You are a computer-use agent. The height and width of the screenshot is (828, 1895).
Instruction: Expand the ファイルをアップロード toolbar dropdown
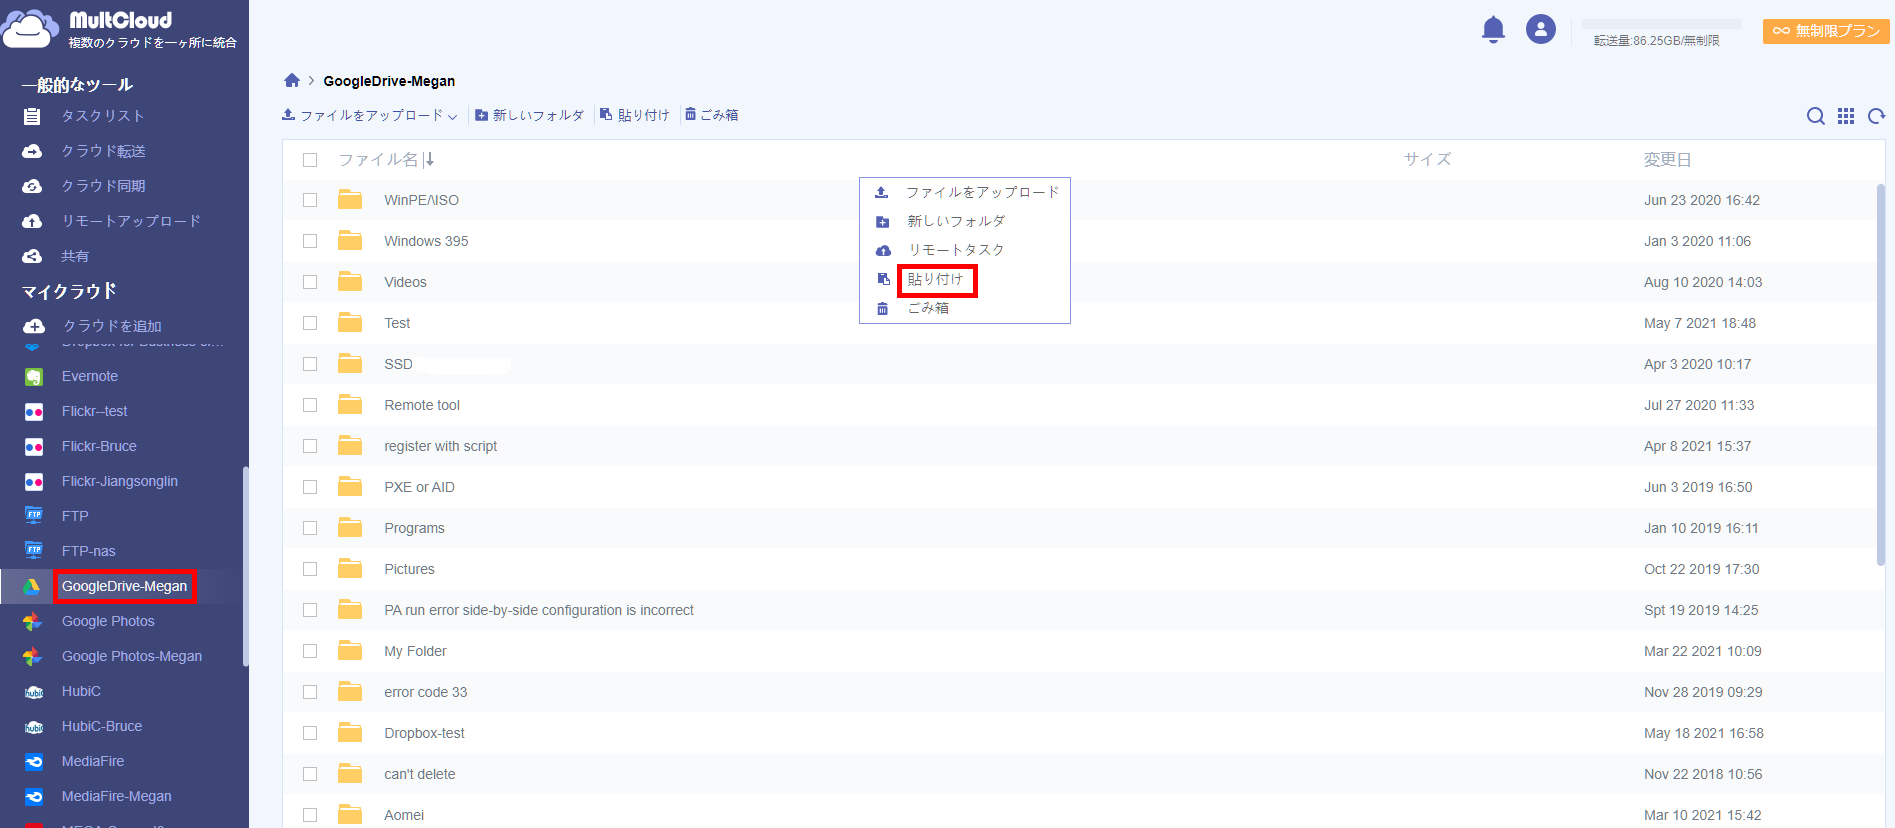coord(453,116)
